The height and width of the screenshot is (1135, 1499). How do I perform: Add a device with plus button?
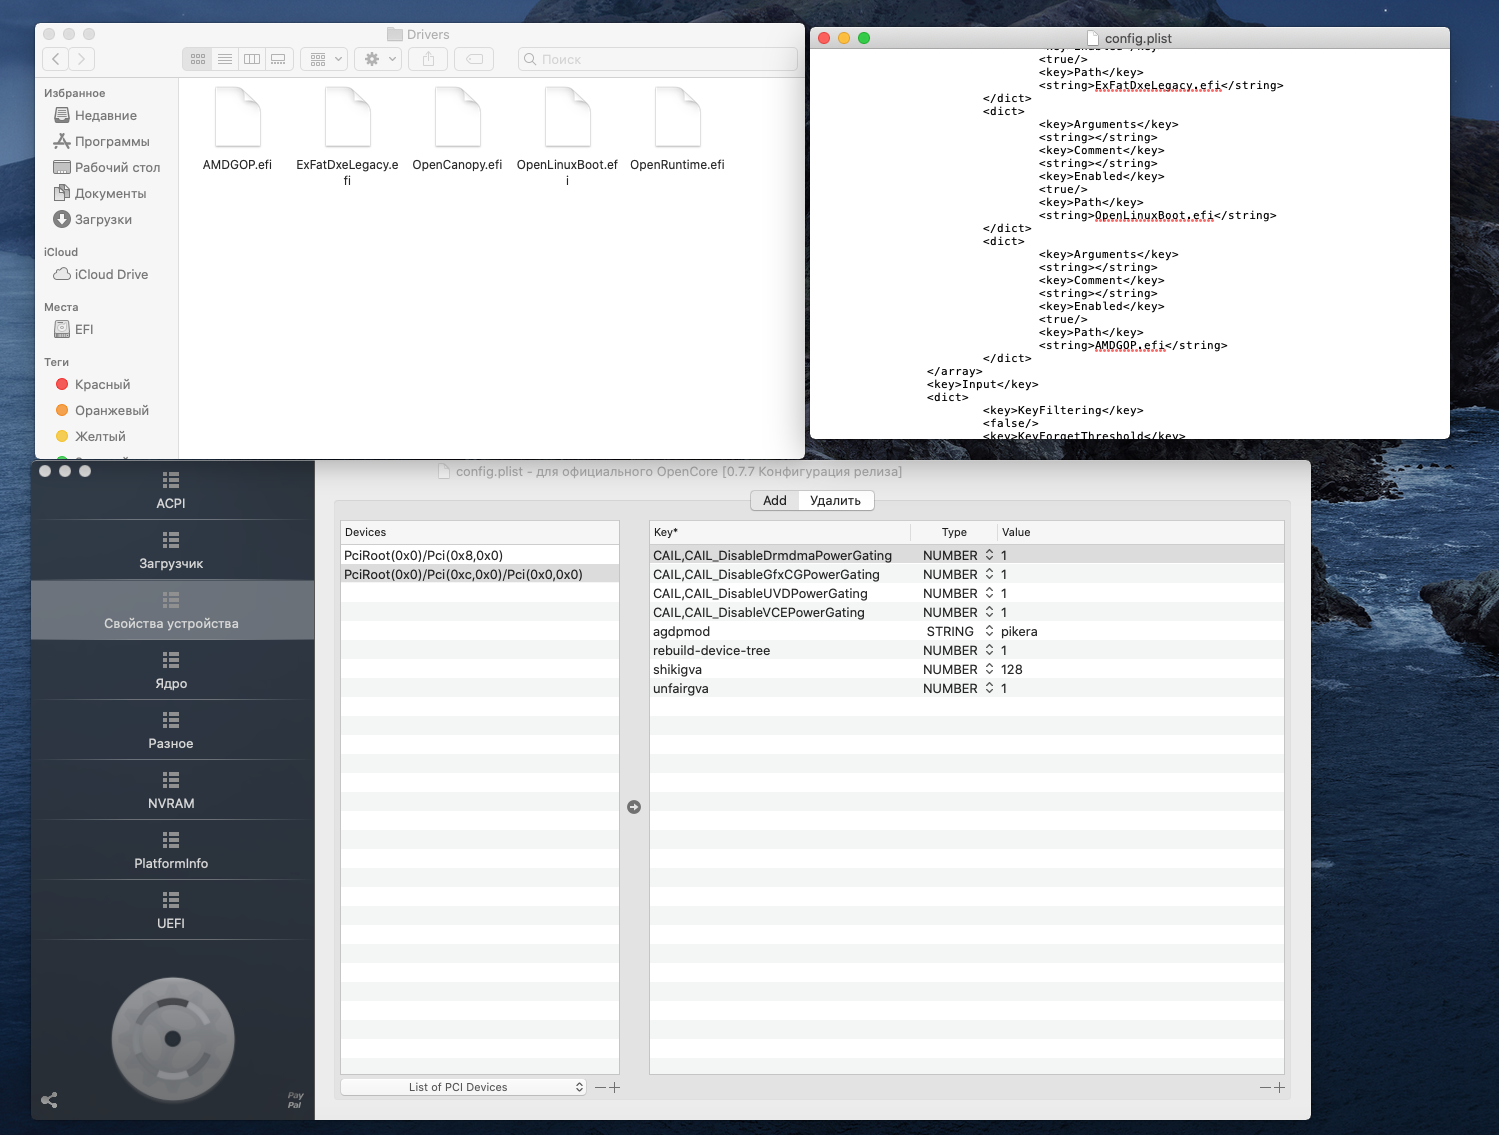pos(614,1087)
